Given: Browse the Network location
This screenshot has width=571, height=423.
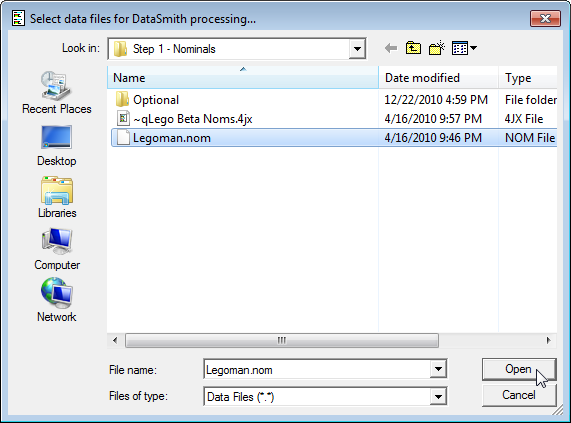Looking at the screenshot, I should coord(57,300).
